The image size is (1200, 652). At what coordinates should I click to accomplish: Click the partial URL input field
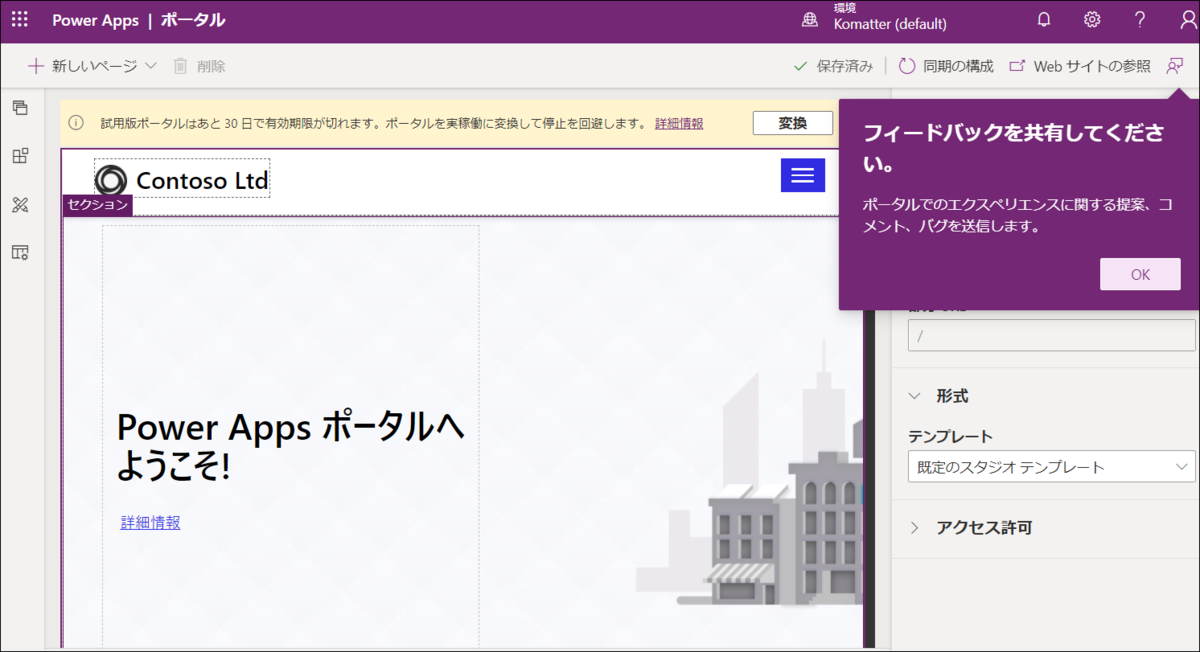click(x=1051, y=335)
